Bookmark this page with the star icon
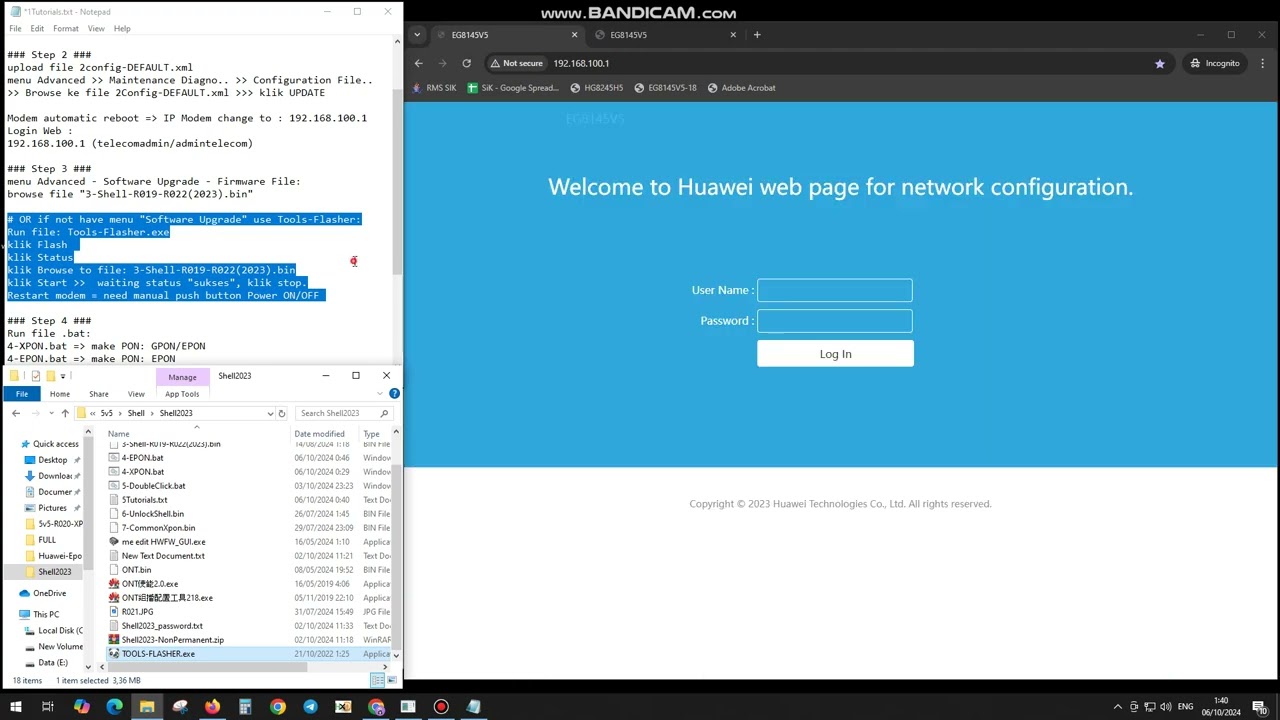The height and width of the screenshot is (720, 1280). (1159, 63)
